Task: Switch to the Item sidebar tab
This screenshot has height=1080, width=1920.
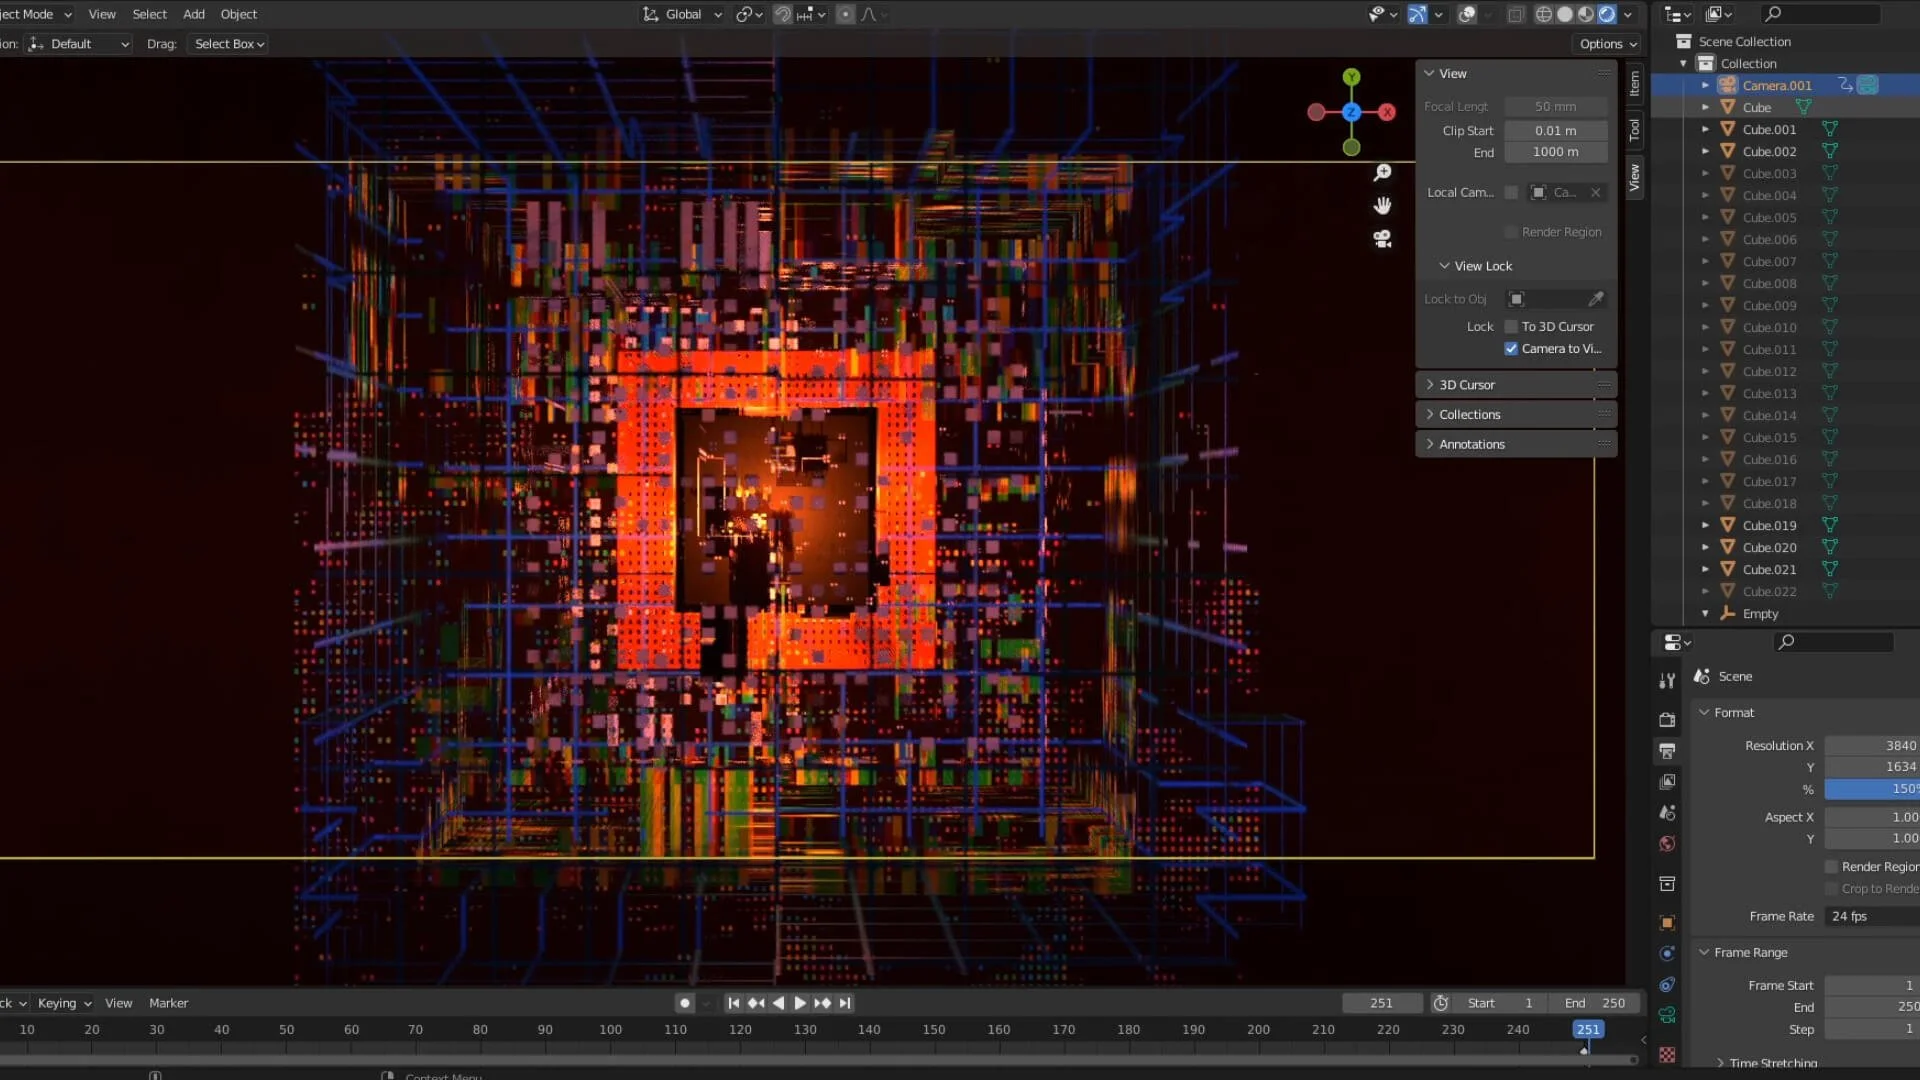Action: point(1634,83)
